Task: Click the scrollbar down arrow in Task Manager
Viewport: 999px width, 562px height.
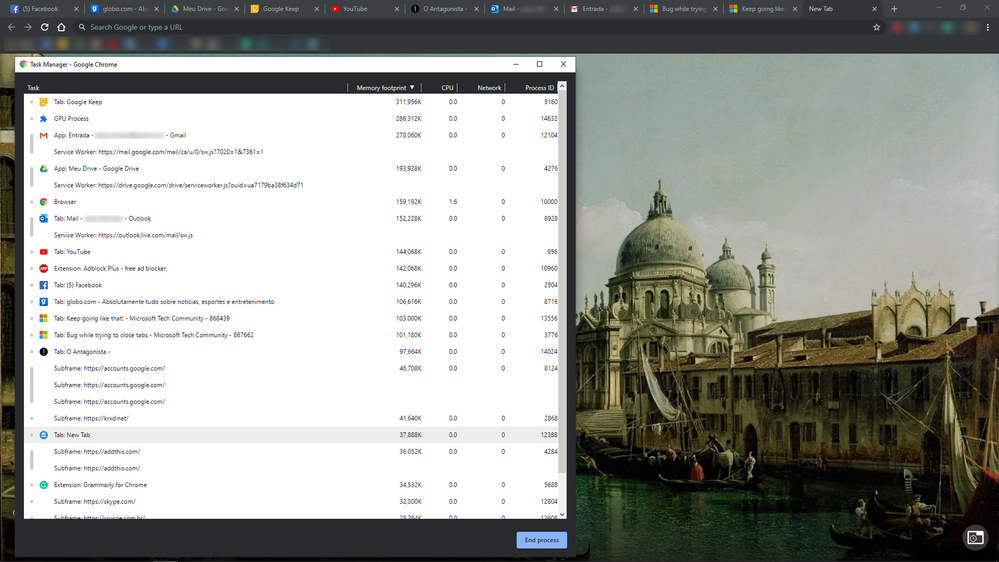Action: (x=562, y=514)
